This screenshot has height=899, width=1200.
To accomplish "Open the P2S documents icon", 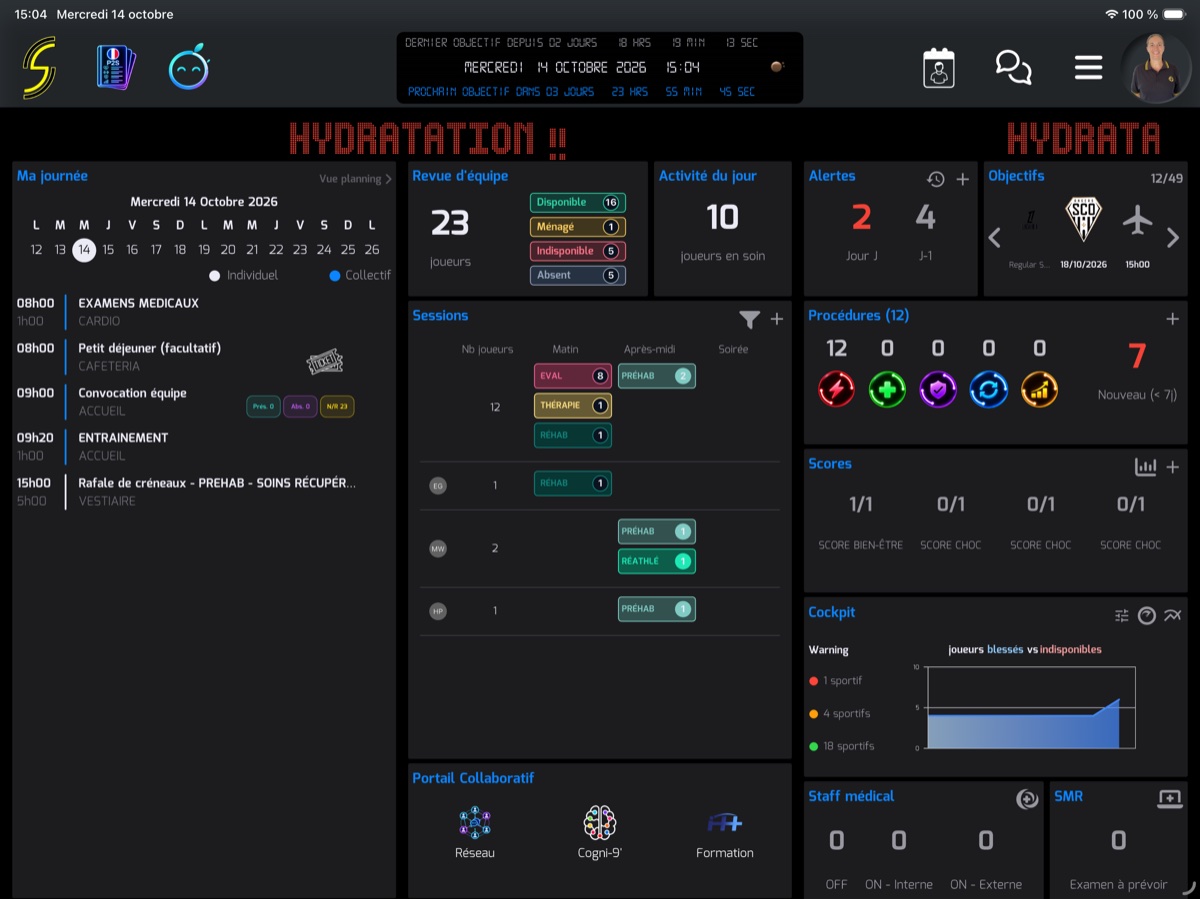I will 116,68.
